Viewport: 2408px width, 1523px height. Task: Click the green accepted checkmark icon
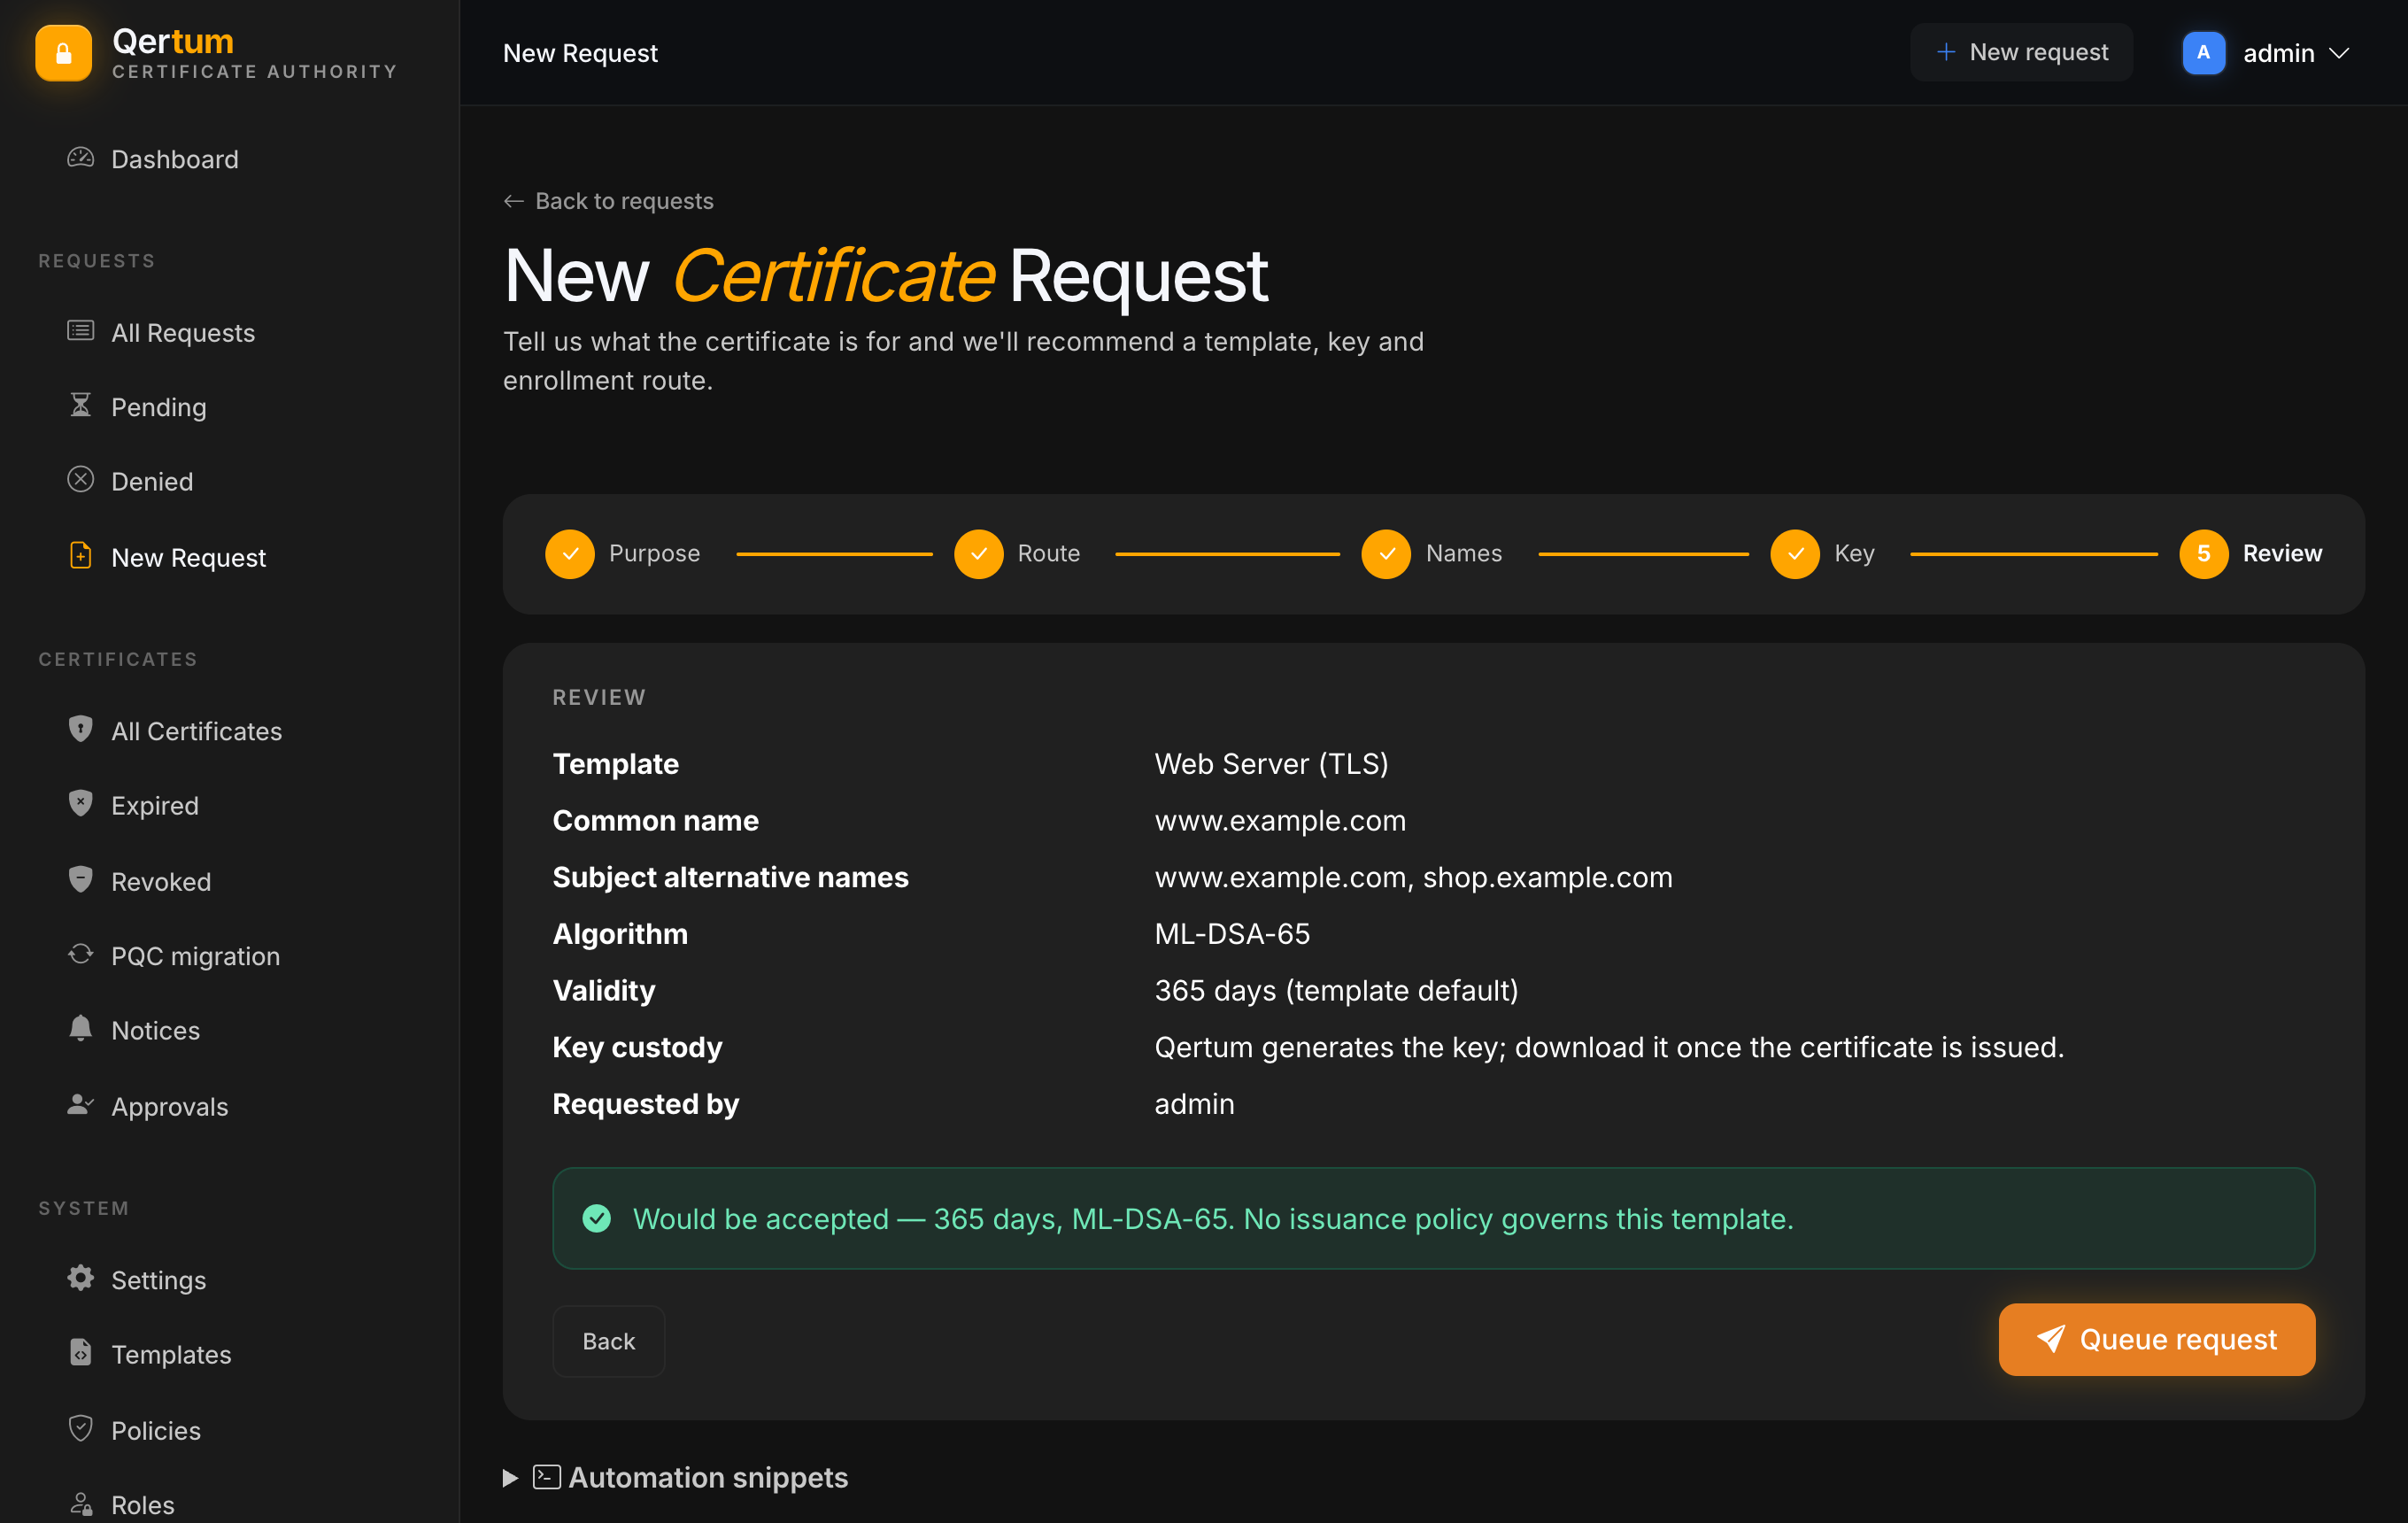click(x=597, y=1218)
